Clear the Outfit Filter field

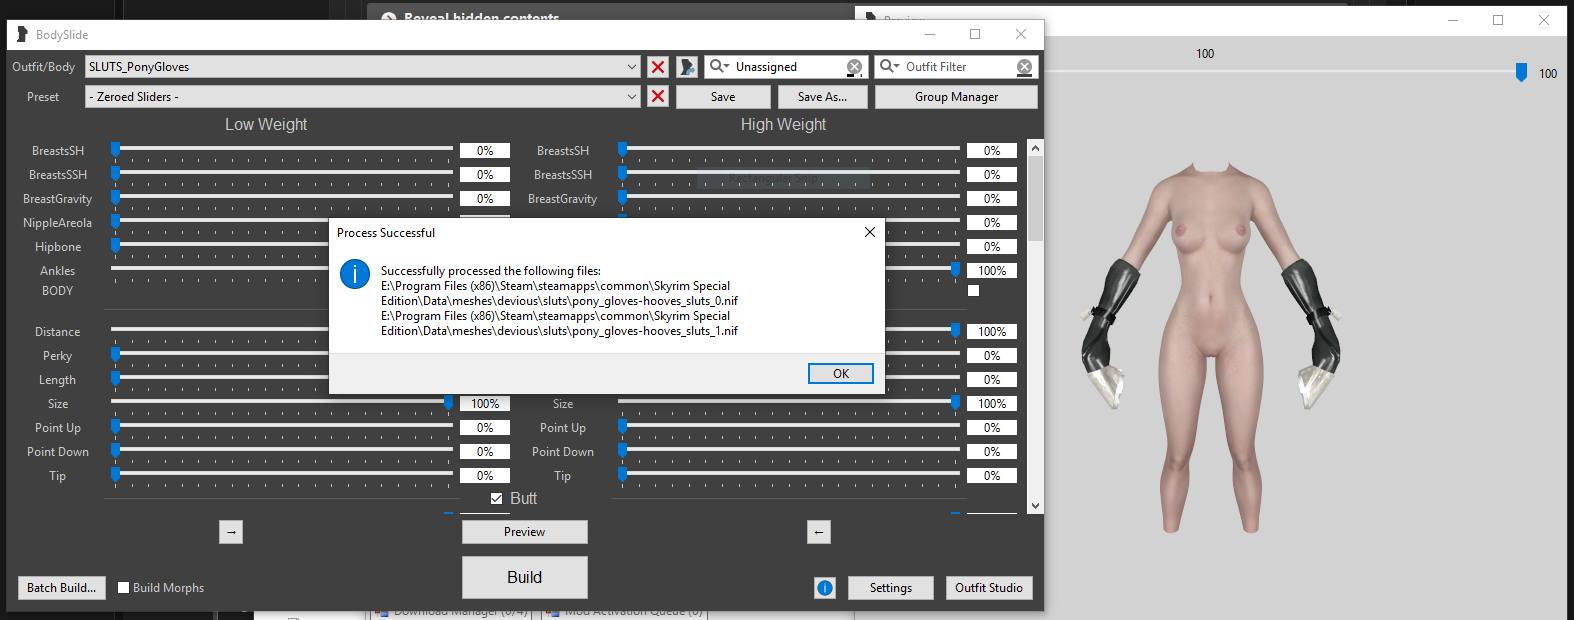click(x=1024, y=67)
